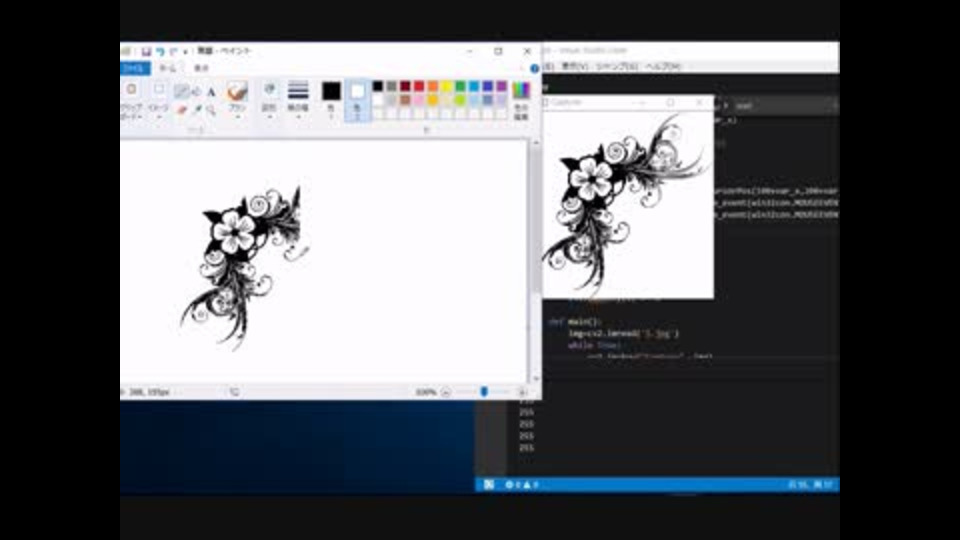Viewport: 960px width, 540px height.
Task: Maximize the Capture window
Action: point(670,103)
